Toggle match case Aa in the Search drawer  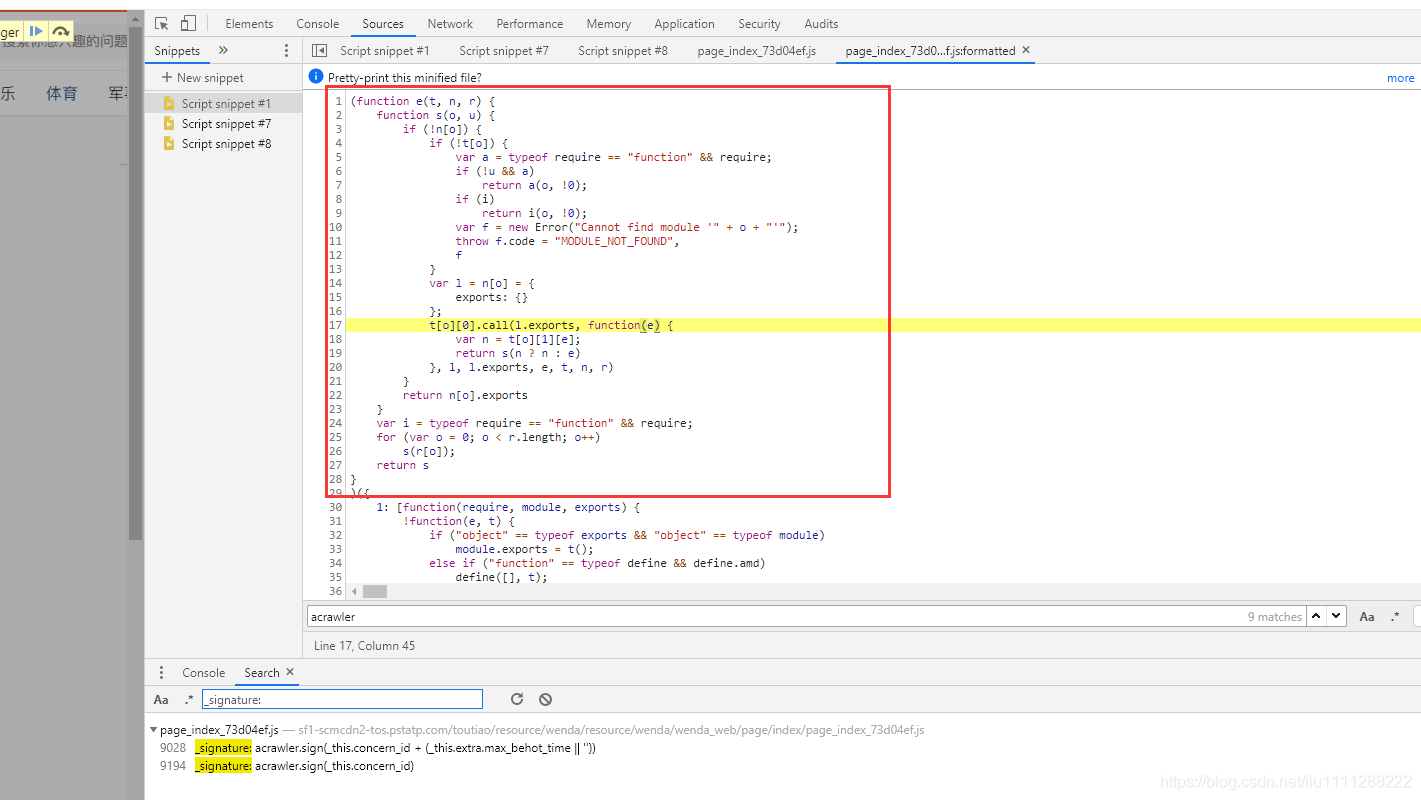pos(161,700)
